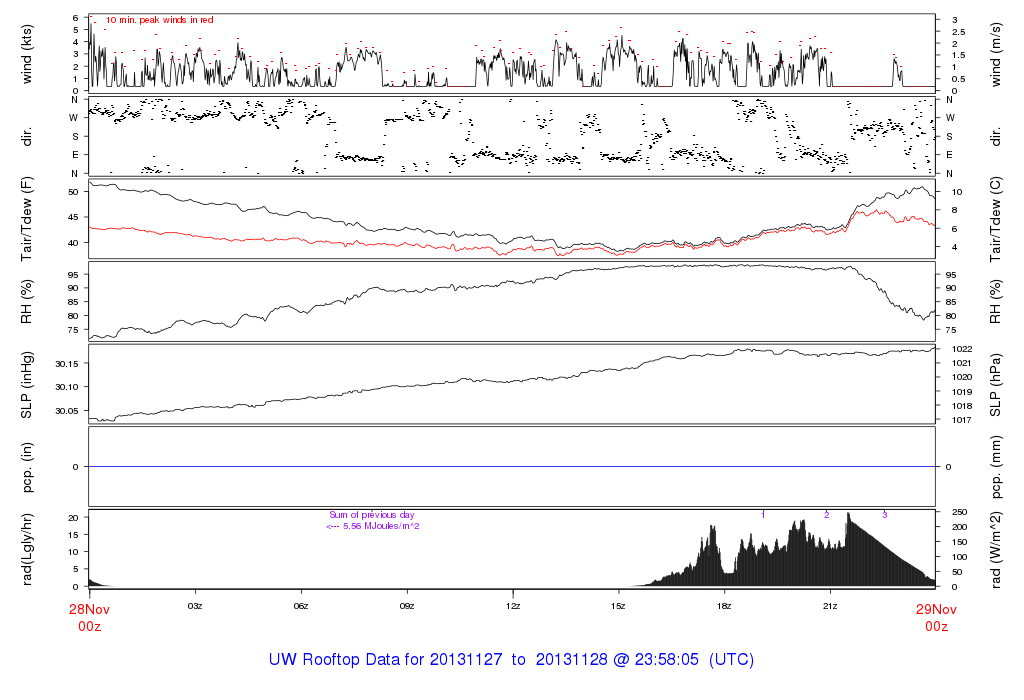This screenshot has height=700, width=1024.
Task: Click the purple "2" marker in radiation panel
Action: tap(826, 515)
